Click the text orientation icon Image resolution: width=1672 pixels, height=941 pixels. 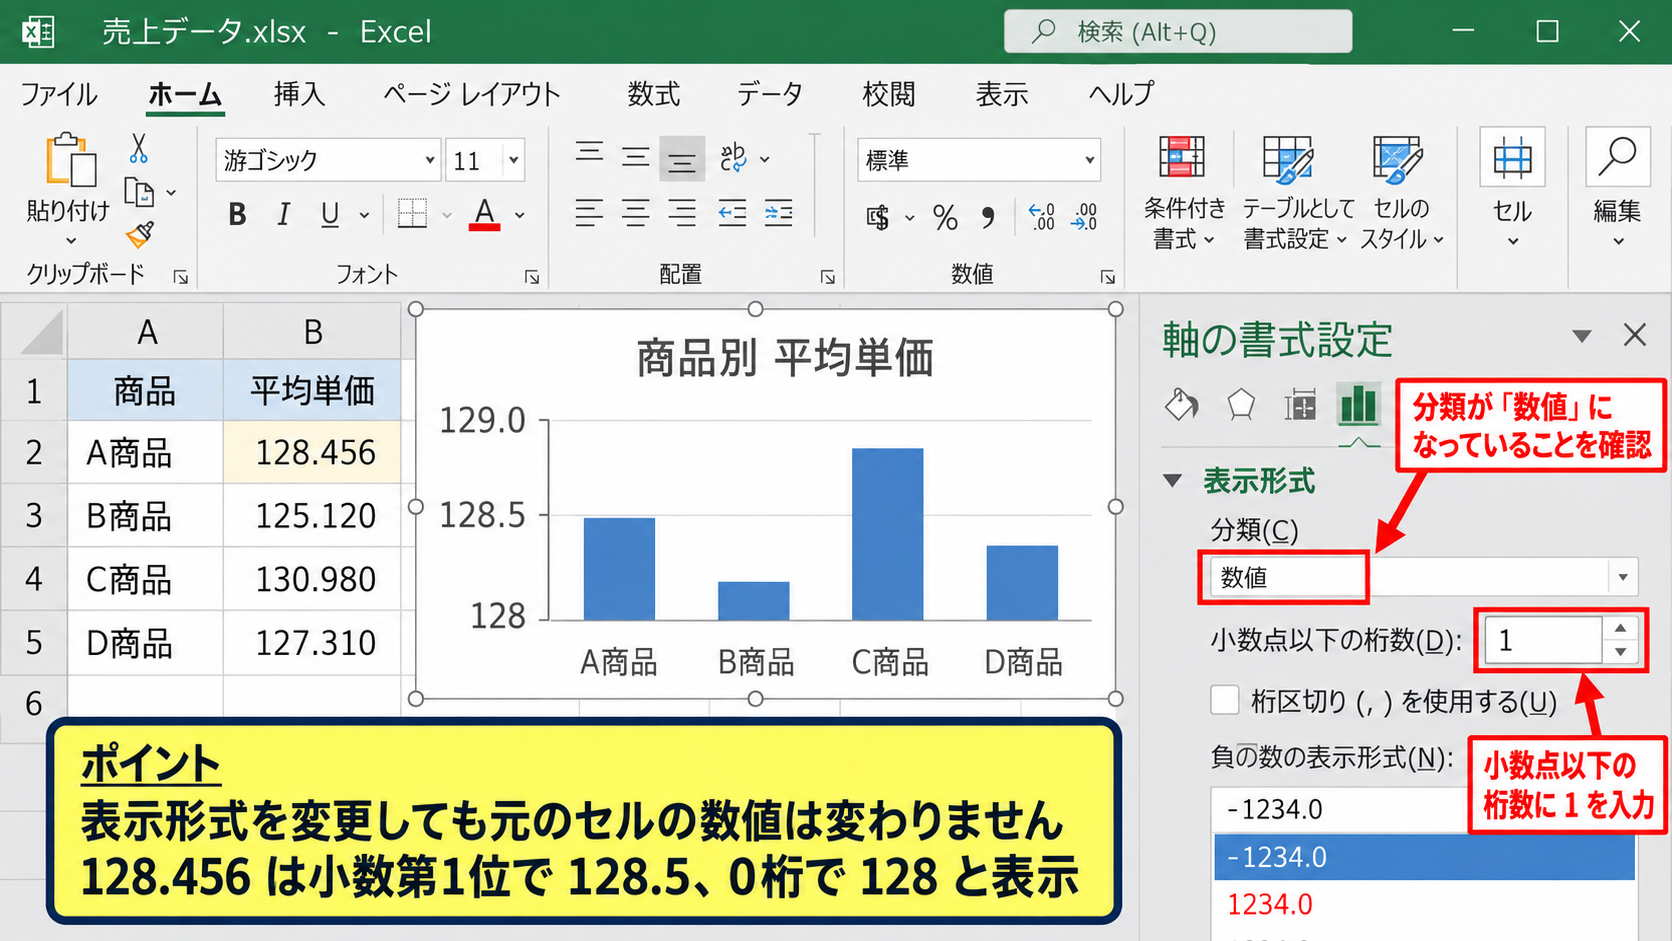coord(734,157)
